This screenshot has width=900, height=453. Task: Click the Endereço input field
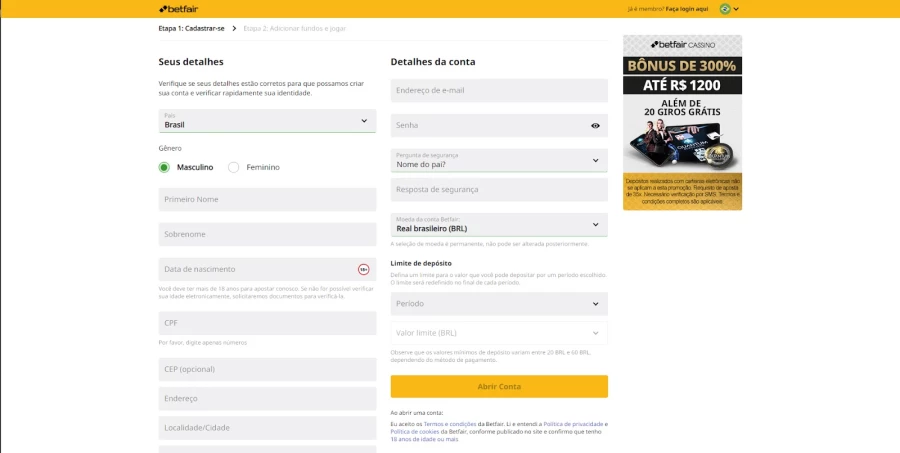coord(267,398)
